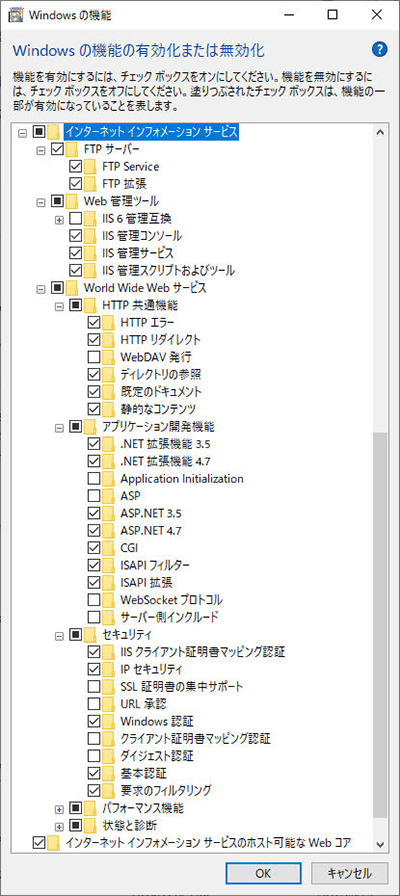Open the blue help question mark icon
The image size is (400, 896).
click(x=379, y=49)
